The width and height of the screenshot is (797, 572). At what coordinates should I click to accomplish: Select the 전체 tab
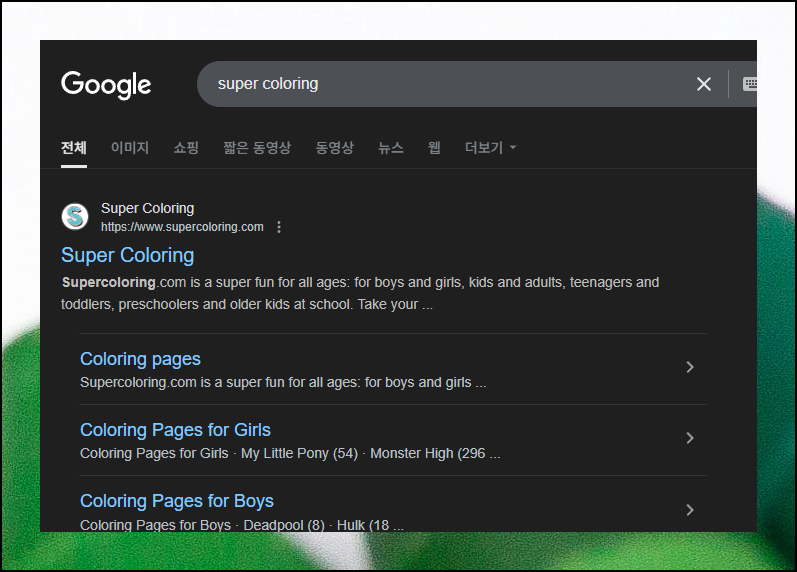click(x=74, y=148)
